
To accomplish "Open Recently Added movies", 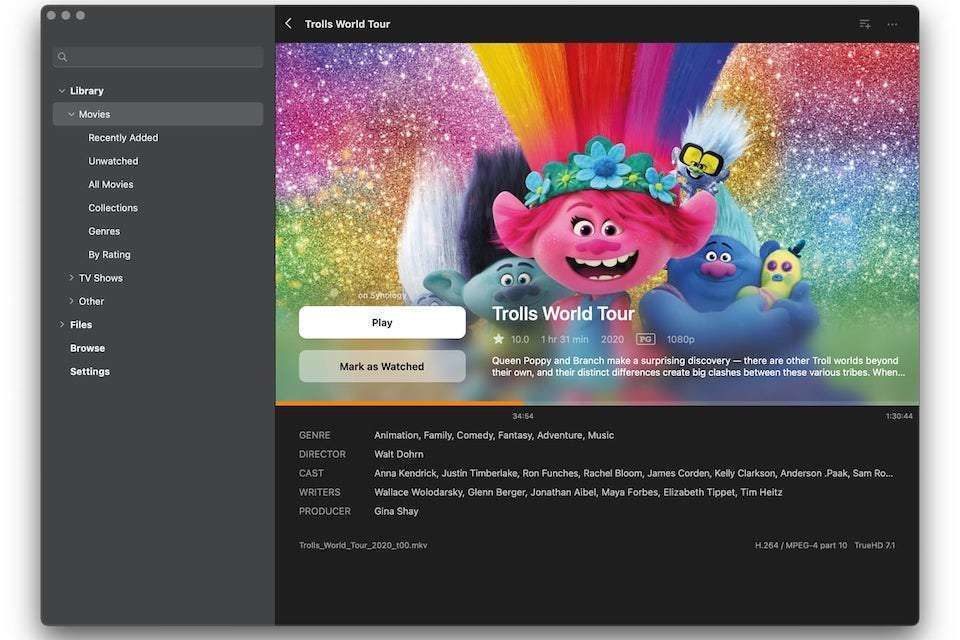I will click(x=123, y=138).
